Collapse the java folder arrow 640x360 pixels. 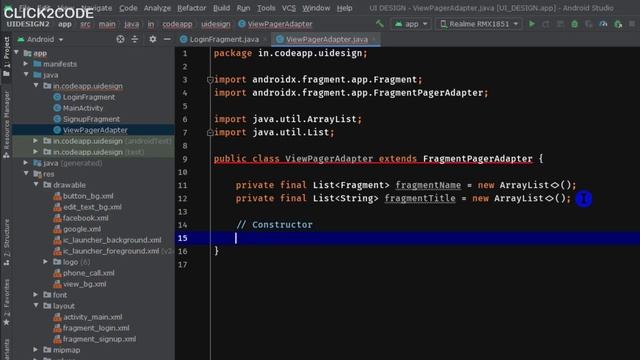[27, 75]
